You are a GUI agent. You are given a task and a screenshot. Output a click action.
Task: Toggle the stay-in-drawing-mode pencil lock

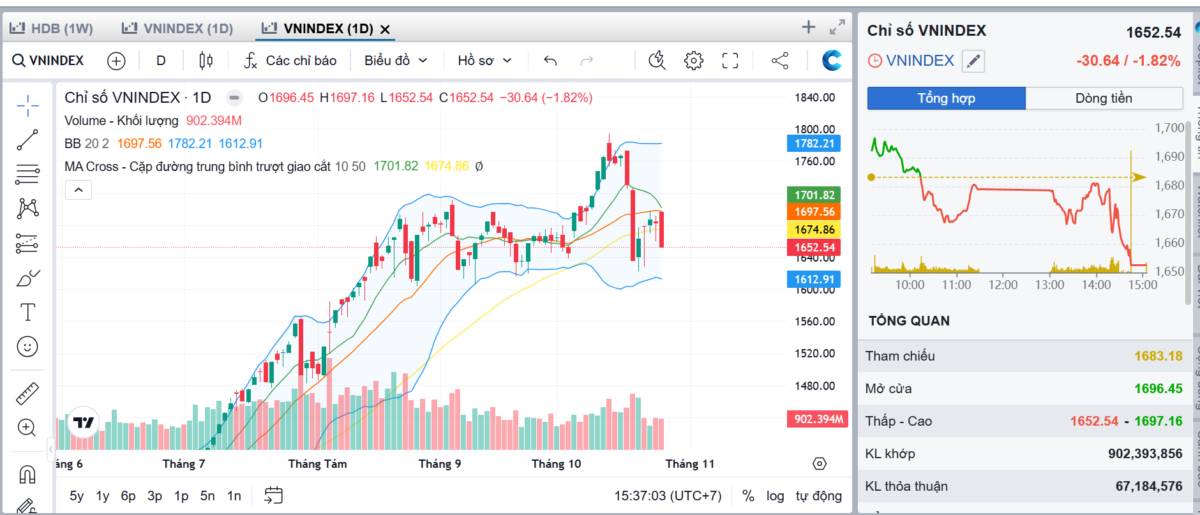tap(28, 506)
